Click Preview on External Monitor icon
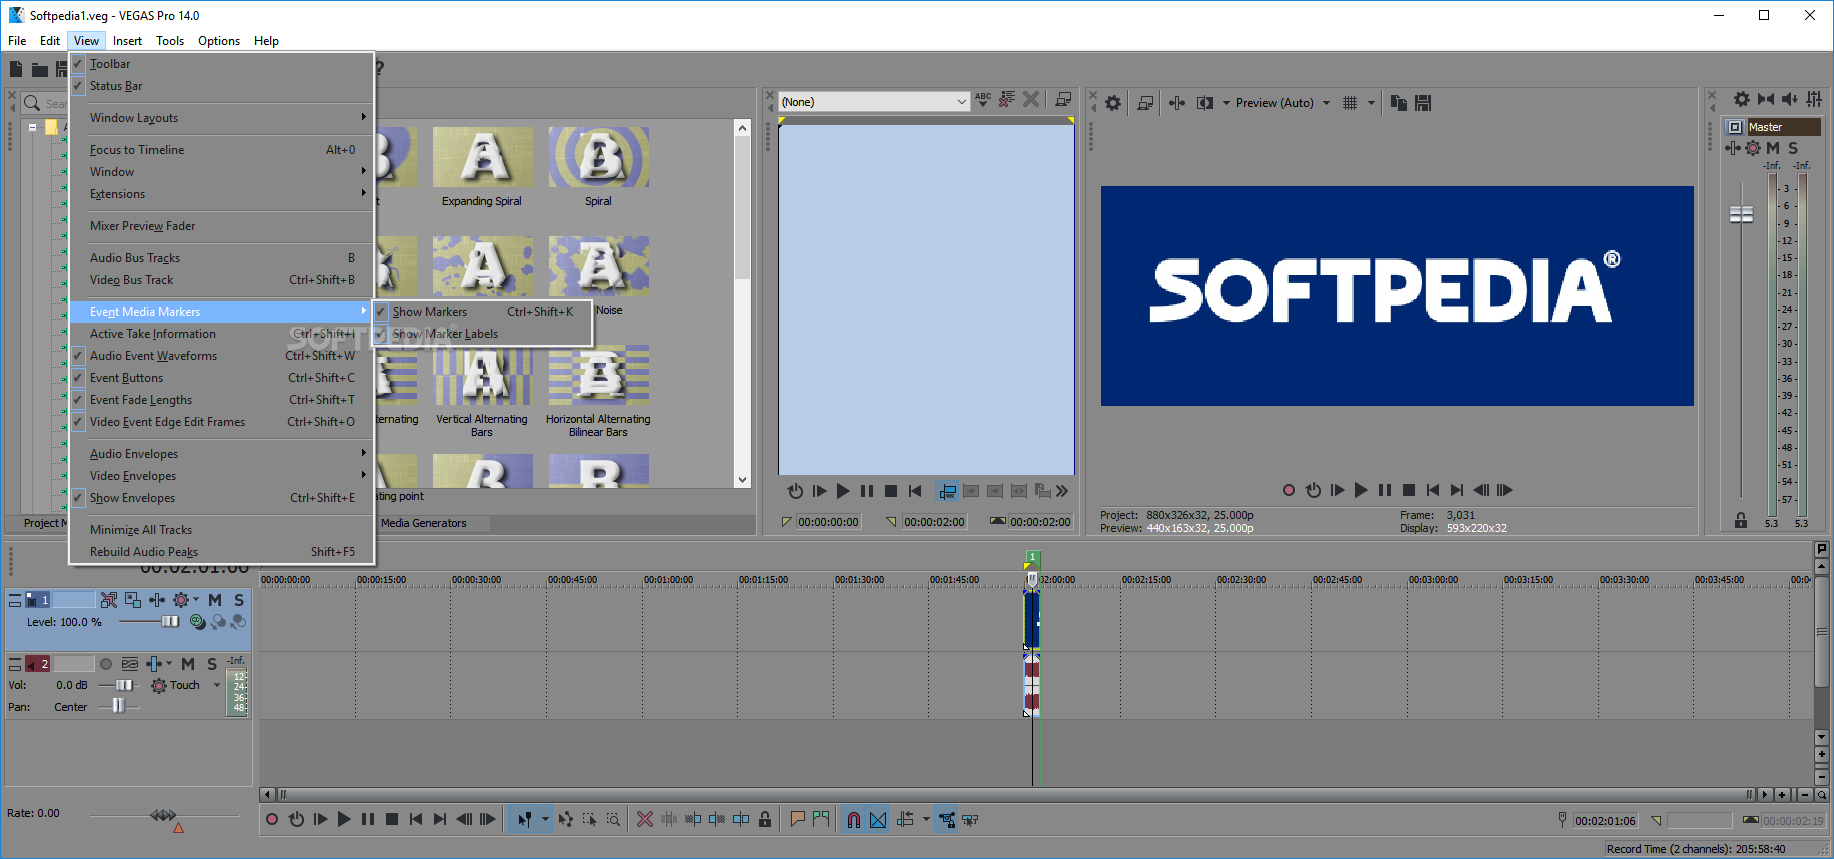Image resolution: width=1834 pixels, height=859 pixels. coord(1146,103)
